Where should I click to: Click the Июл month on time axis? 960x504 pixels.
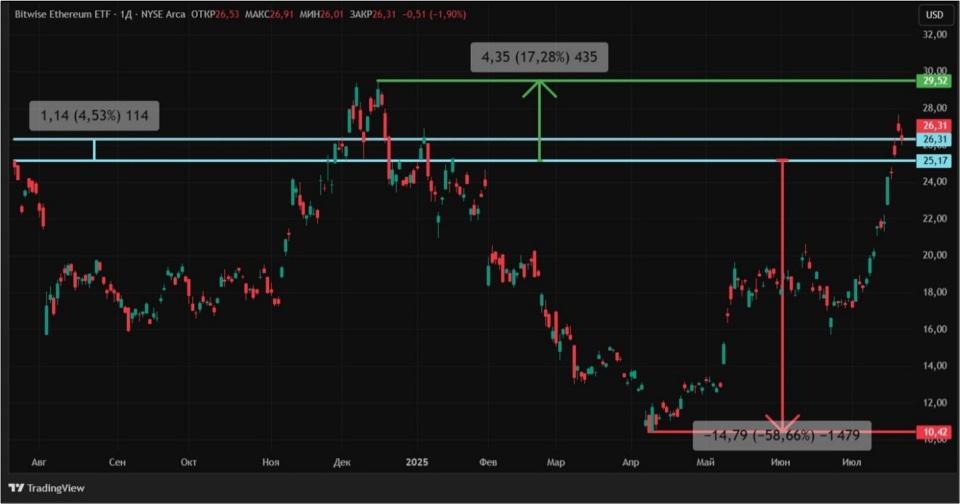[x=852, y=463]
